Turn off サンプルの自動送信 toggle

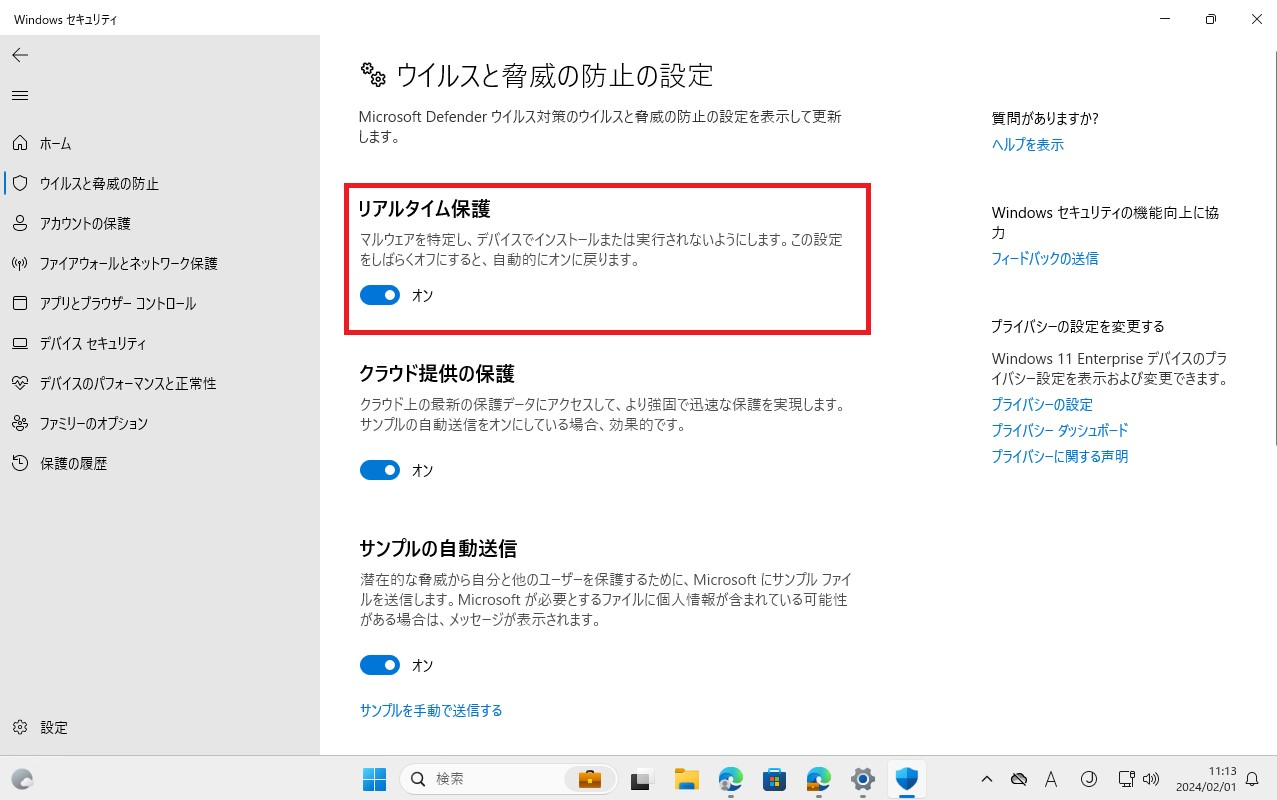(380, 665)
